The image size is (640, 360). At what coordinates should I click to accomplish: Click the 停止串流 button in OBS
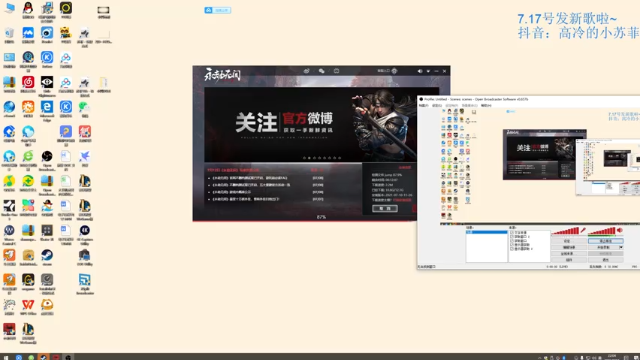point(605,241)
